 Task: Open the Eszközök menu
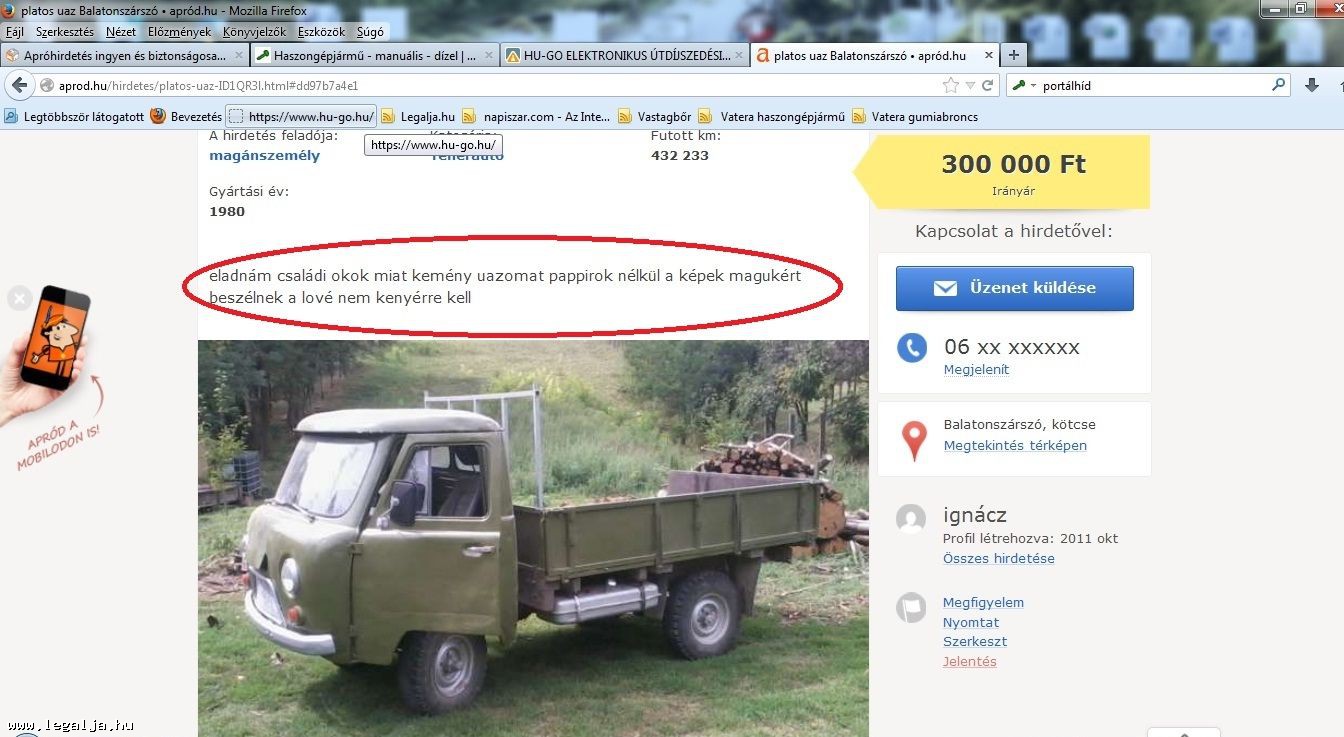pyautogui.click(x=321, y=32)
